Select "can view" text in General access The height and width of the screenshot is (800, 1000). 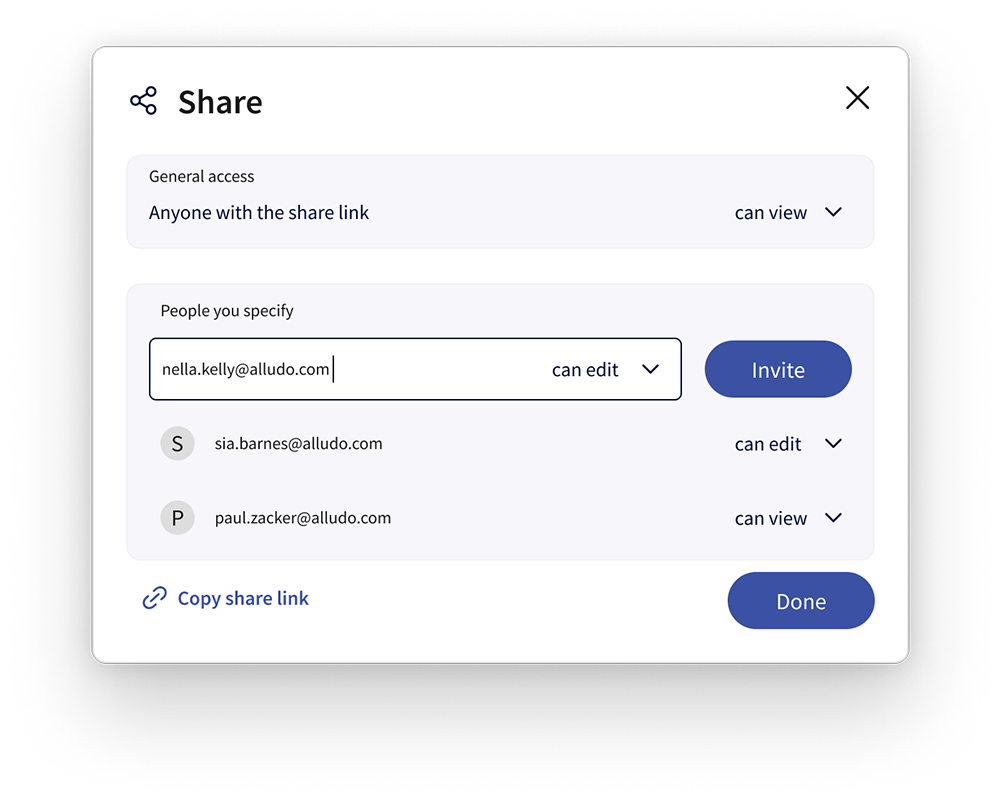(x=770, y=212)
